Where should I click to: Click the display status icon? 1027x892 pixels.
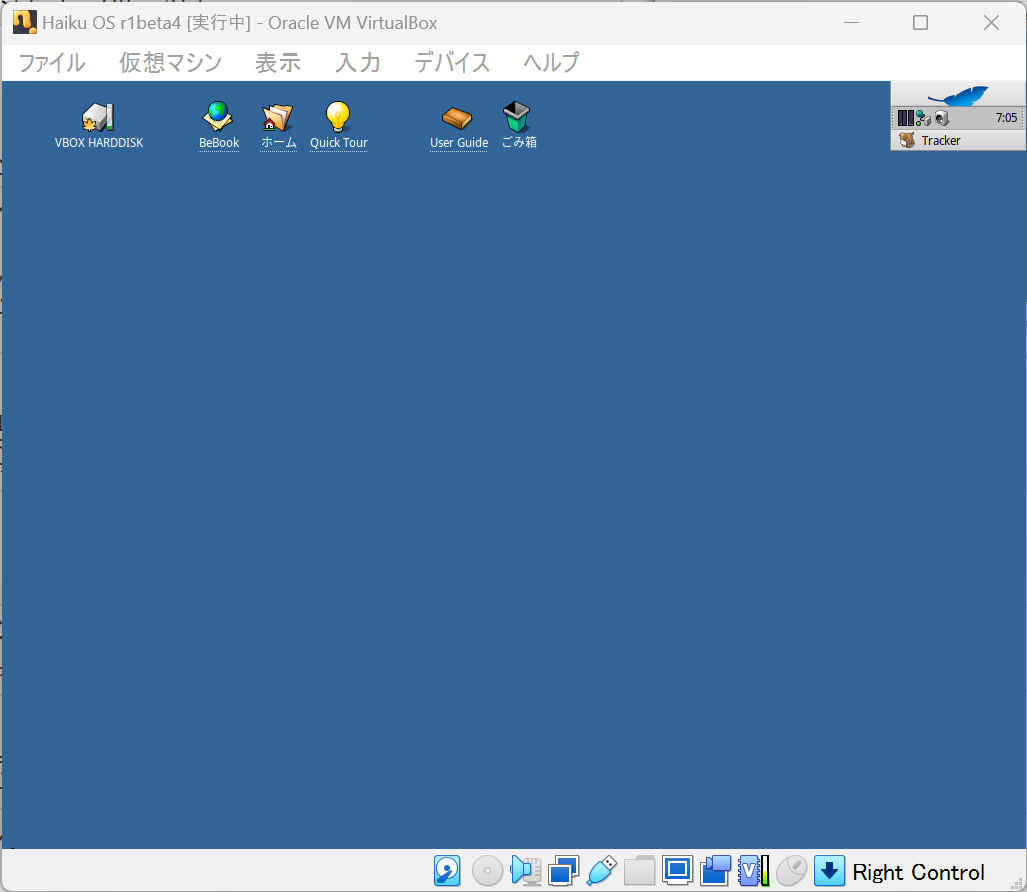click(677, 871)
